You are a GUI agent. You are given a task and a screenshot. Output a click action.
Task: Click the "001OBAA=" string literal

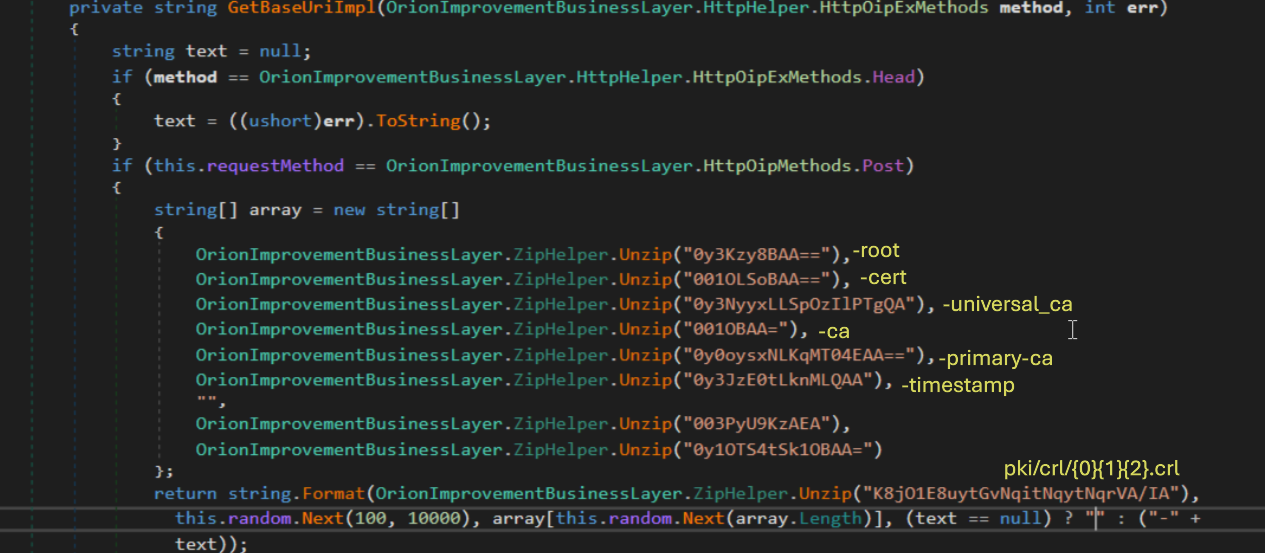(x=737, y=329)
